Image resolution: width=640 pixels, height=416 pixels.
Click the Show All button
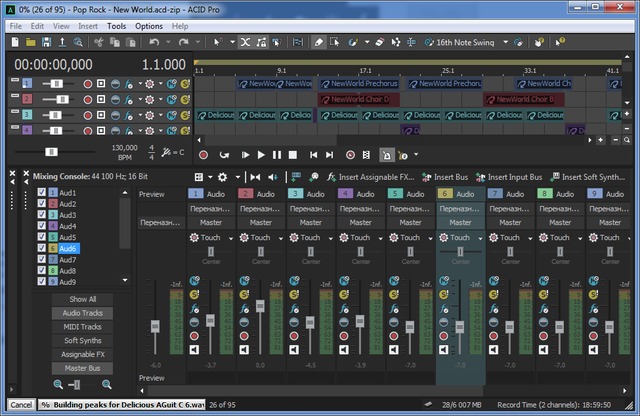[83, 299]
